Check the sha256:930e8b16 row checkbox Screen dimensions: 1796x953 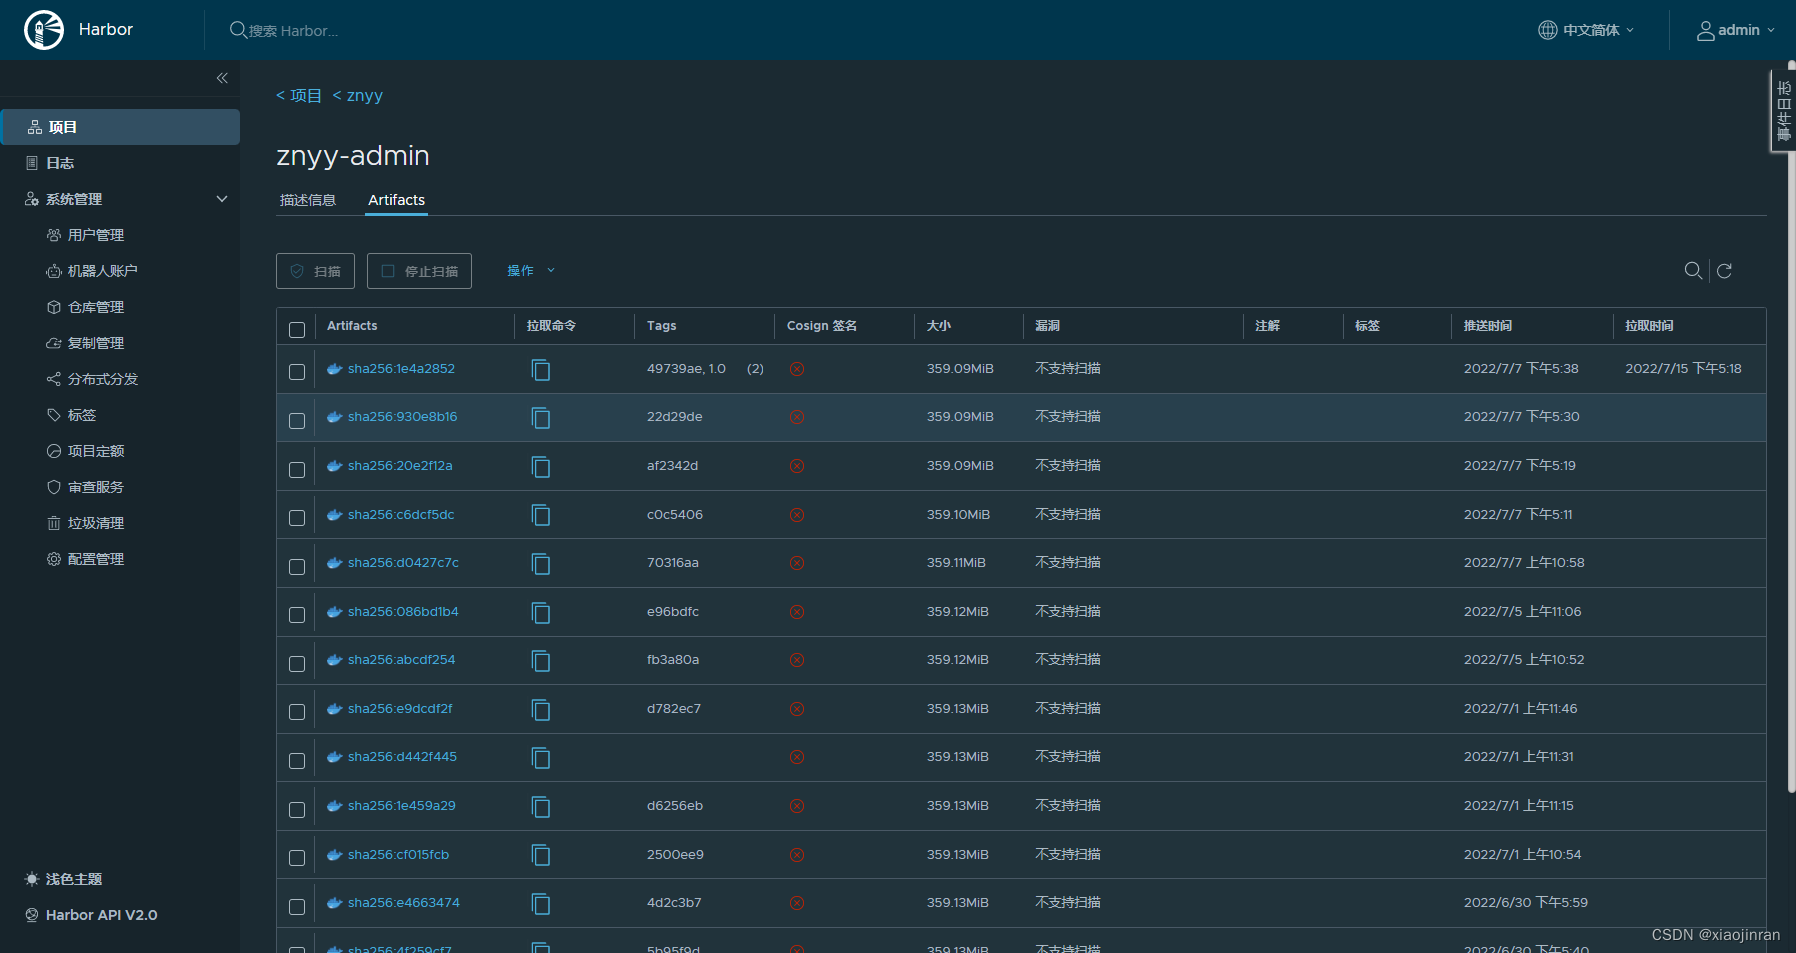[x=297, y=421]
